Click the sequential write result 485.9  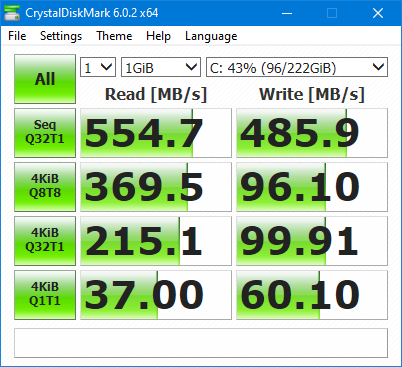pyautogui.click(x=312, y=133)
